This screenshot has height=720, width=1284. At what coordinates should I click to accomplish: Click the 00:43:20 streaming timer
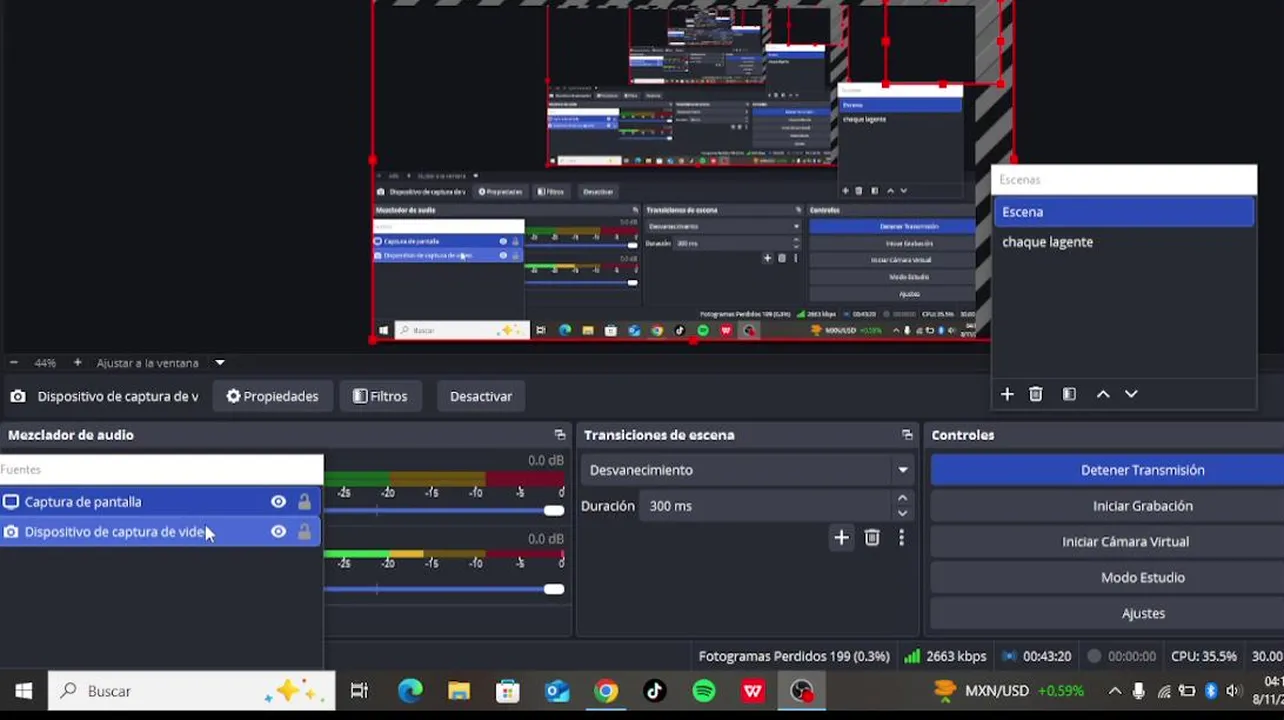coord(1037,657)
